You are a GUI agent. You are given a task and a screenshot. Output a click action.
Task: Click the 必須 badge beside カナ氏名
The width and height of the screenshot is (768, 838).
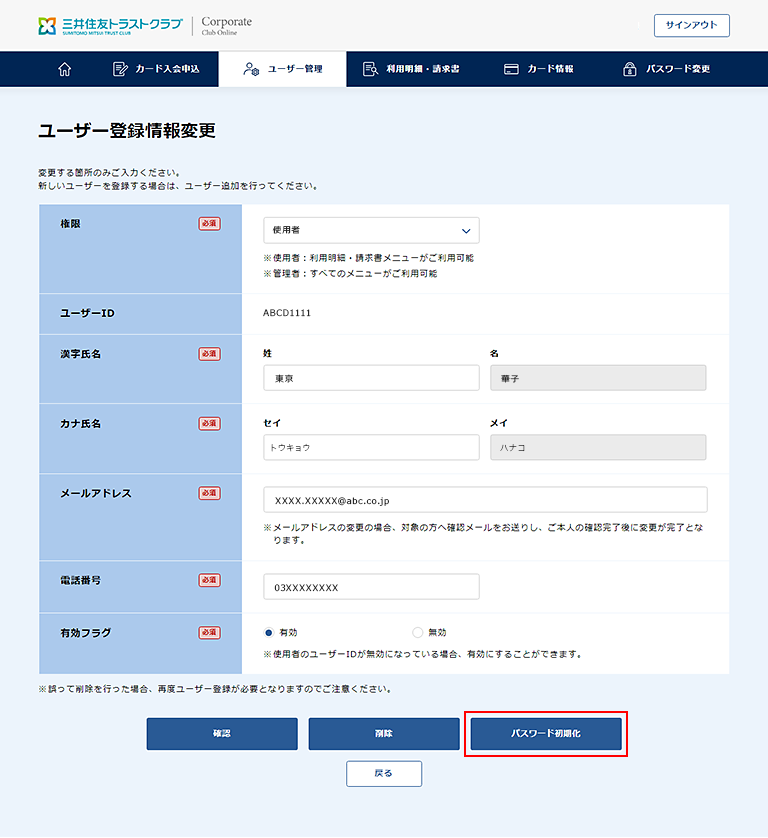point(210,423)
